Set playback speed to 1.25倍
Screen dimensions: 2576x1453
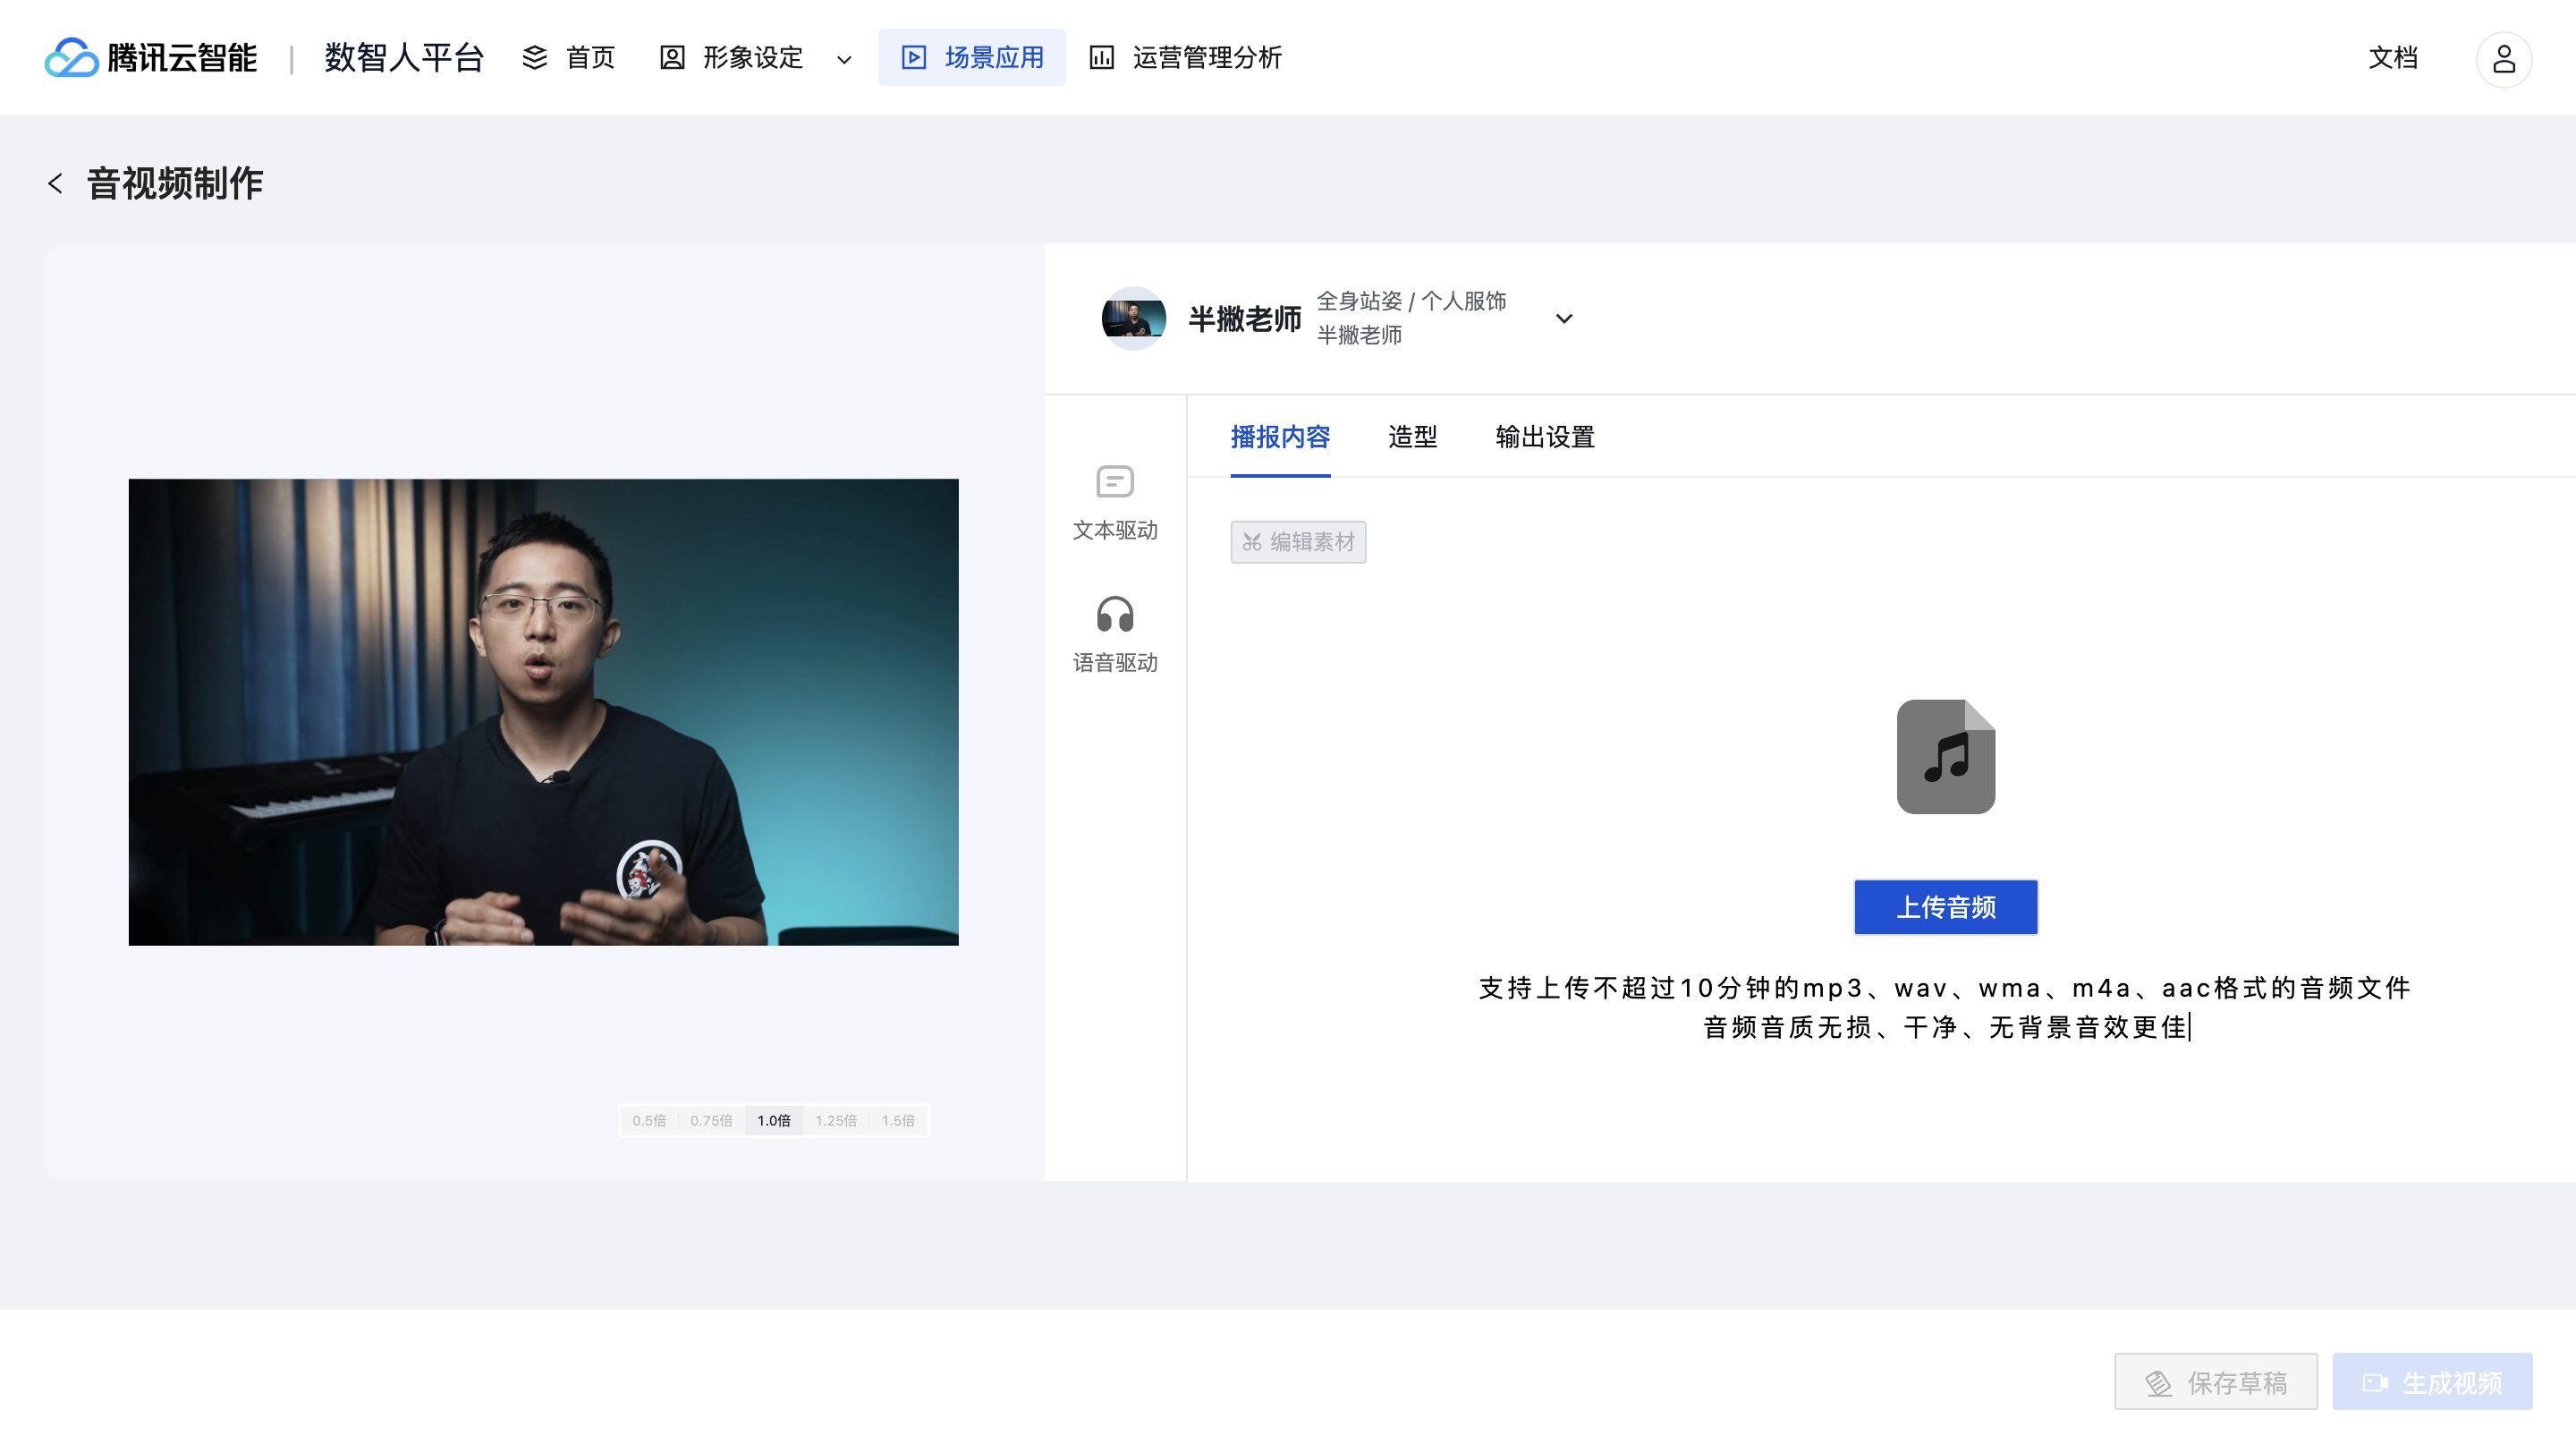[836, 1121]
